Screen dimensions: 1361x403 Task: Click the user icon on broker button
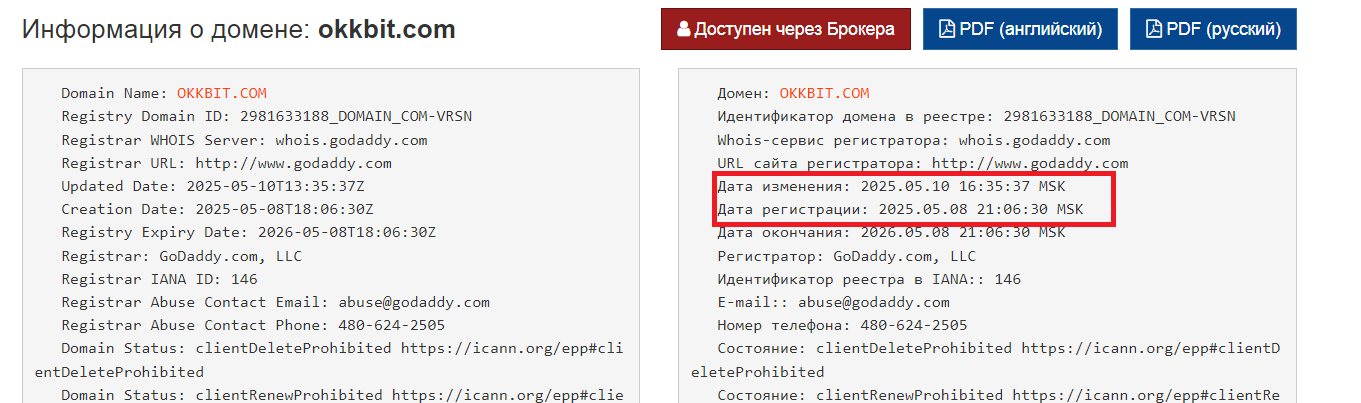tap(684, 29)
